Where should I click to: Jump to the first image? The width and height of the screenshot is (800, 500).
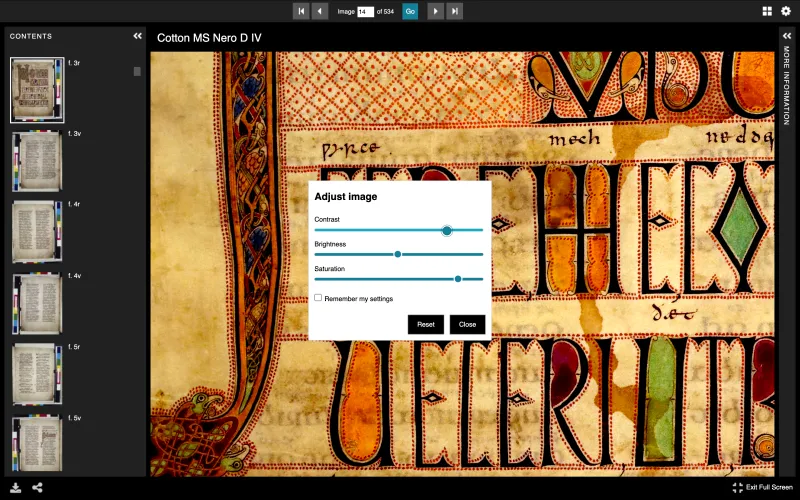(x=301, y=11)
